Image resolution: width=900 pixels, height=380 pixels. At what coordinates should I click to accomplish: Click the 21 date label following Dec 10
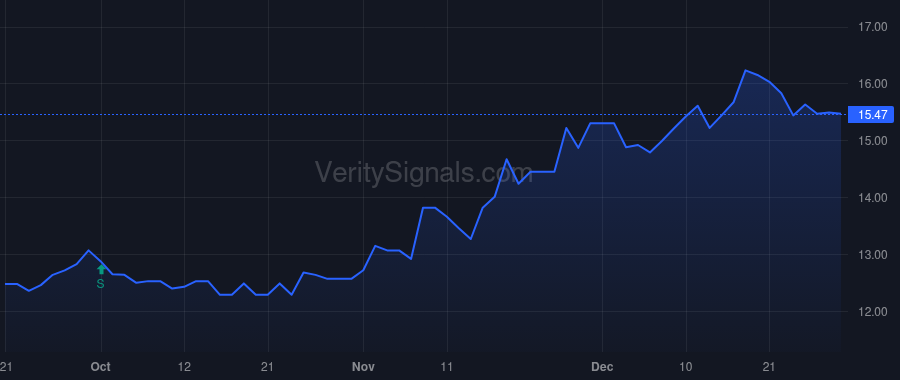point(769,367)
